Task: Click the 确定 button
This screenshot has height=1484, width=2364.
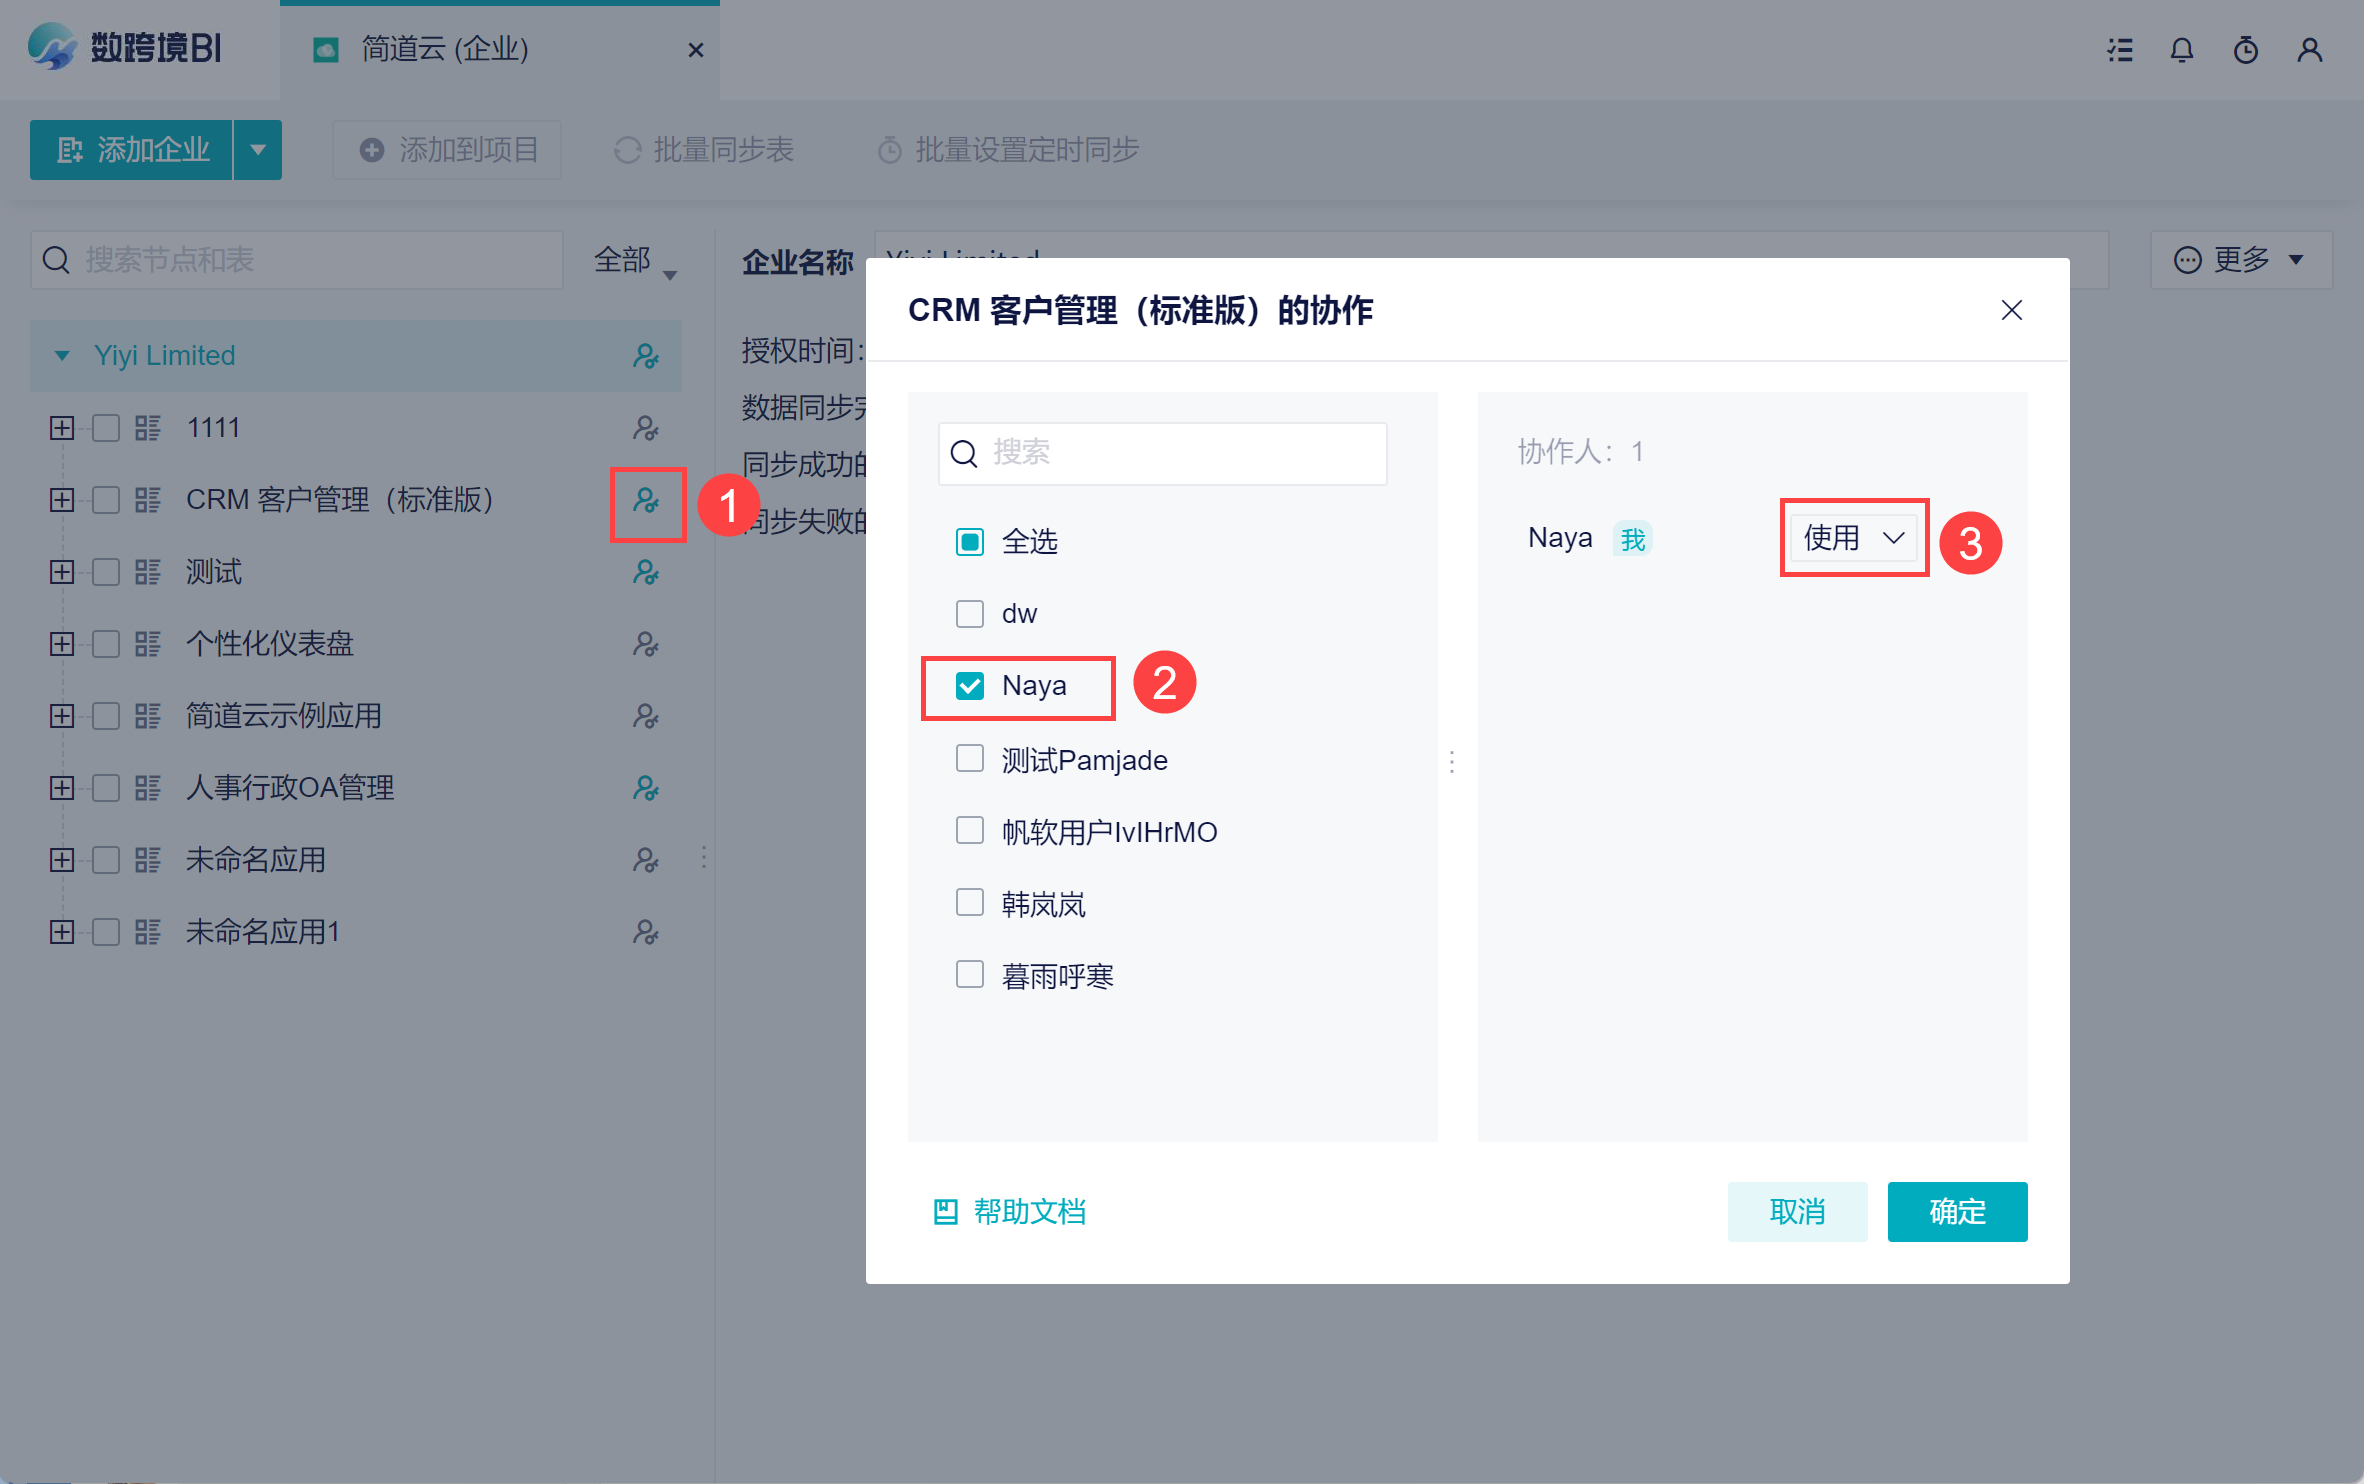Action: point(1956,1211)
